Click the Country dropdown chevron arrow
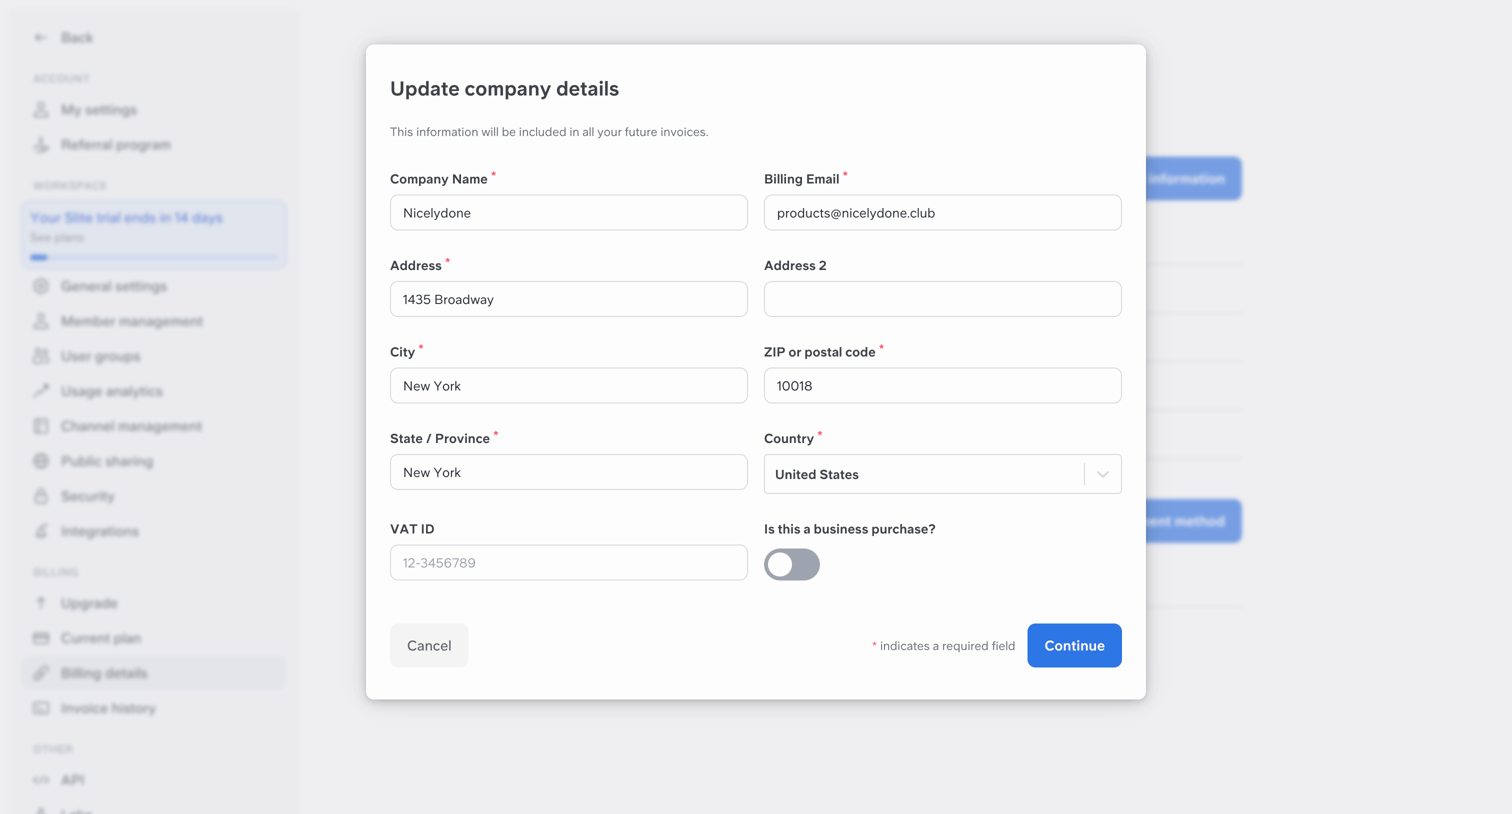1512x814 pixels. tap(1102, 475)
